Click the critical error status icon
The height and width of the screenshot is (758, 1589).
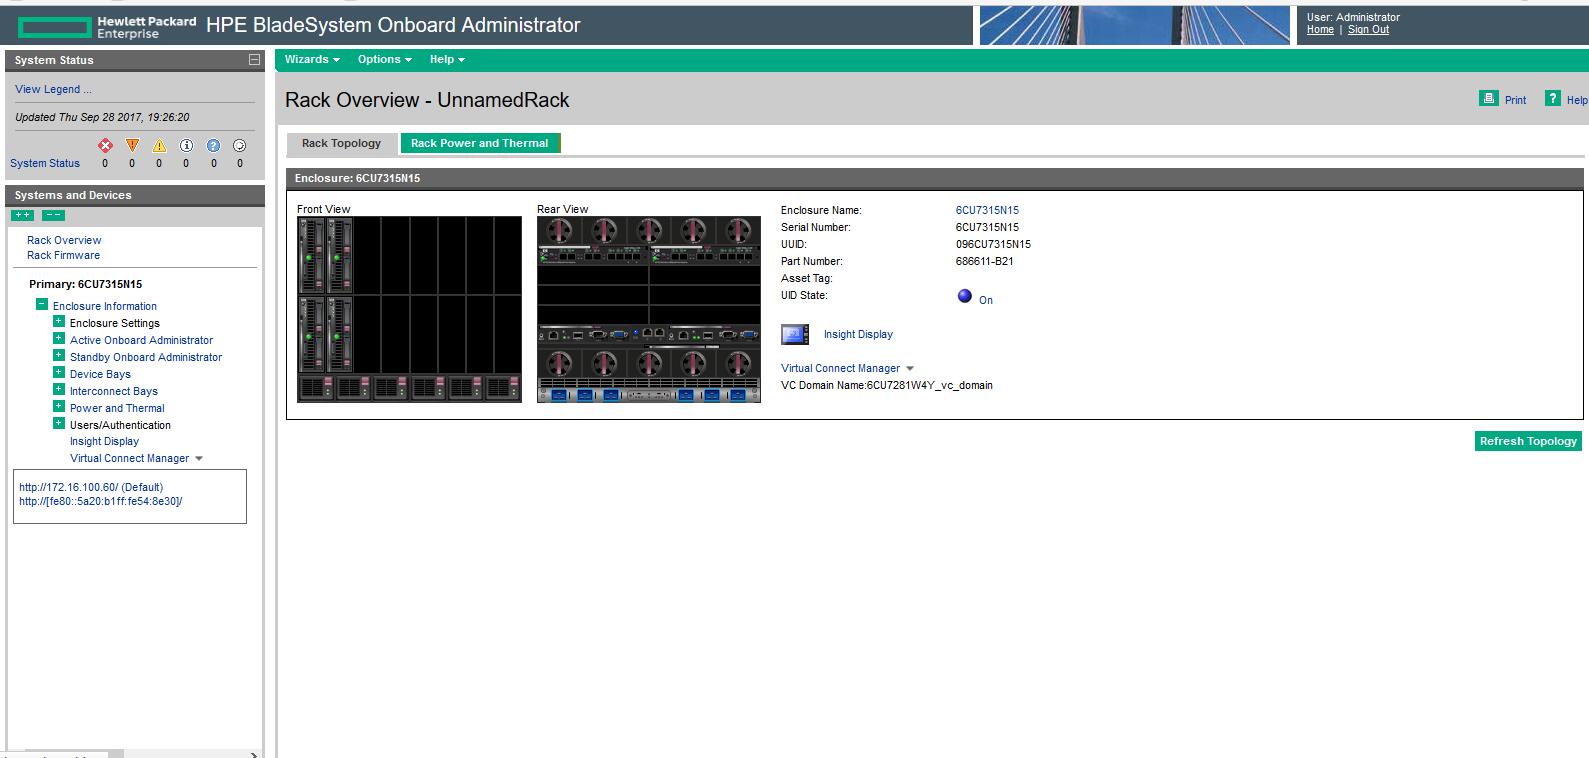click(x=105, y=146)
